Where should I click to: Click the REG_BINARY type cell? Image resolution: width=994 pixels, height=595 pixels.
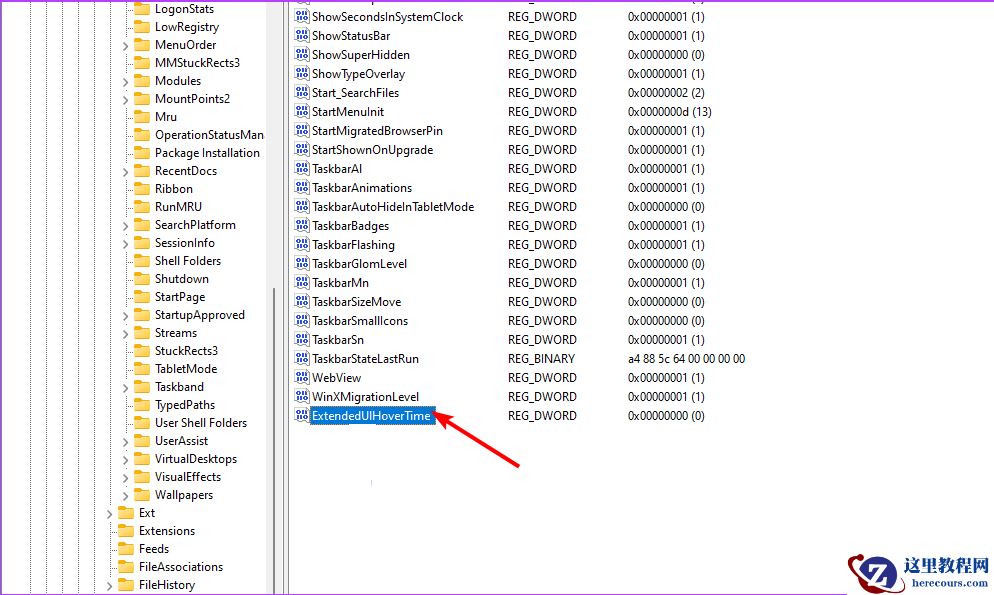[541, 359]
